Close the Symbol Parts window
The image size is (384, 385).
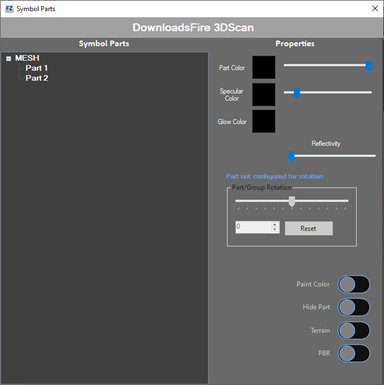click(375, 9)
